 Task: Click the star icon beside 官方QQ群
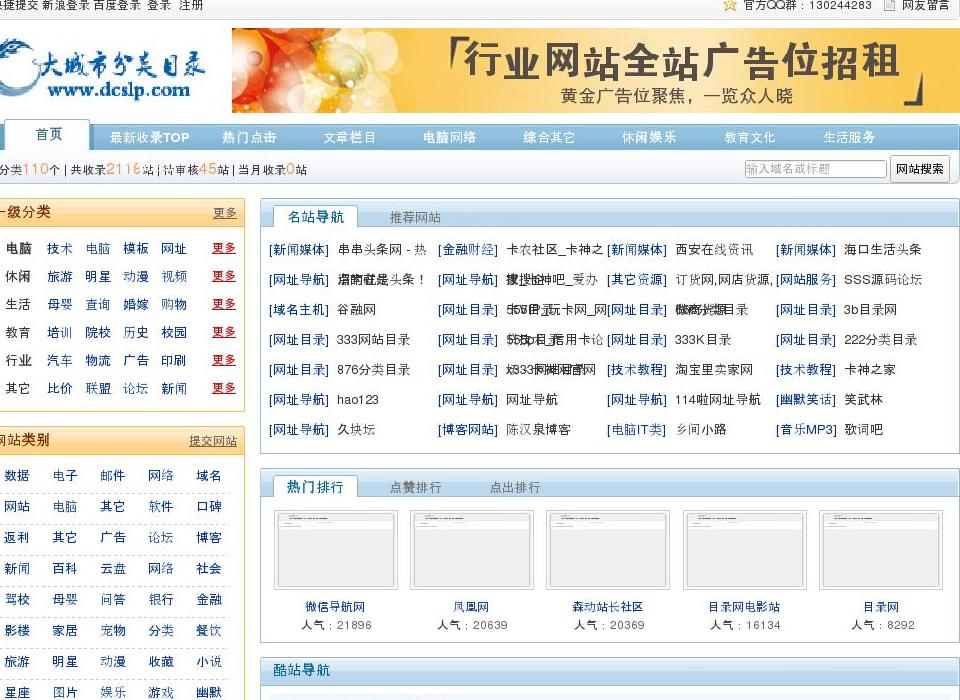point(729,6)
